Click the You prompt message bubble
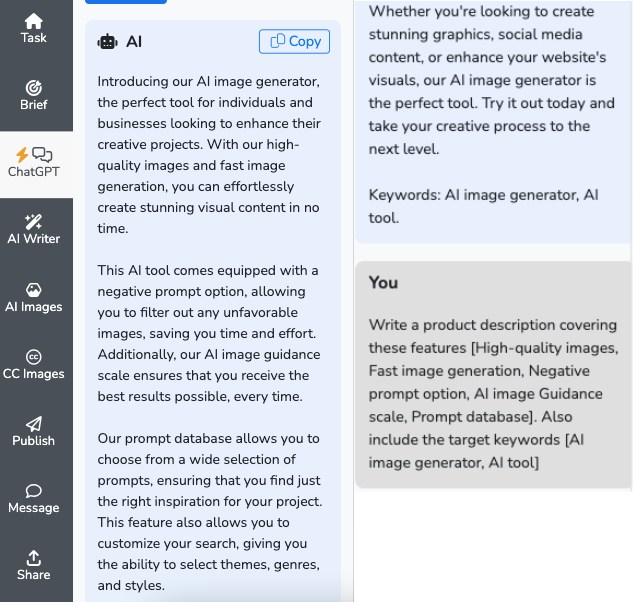The width and height of the screenshot is (633, 602). point(493,375)
